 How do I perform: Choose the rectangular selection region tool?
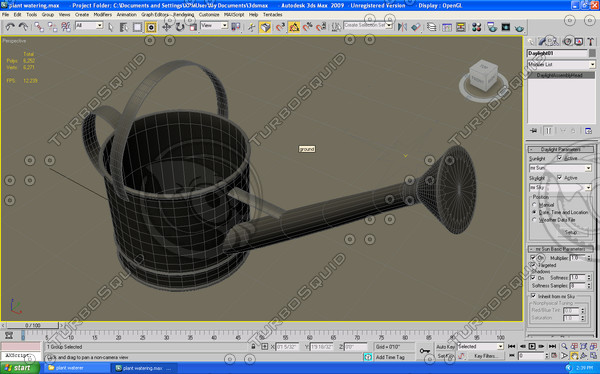click(137, 27)
